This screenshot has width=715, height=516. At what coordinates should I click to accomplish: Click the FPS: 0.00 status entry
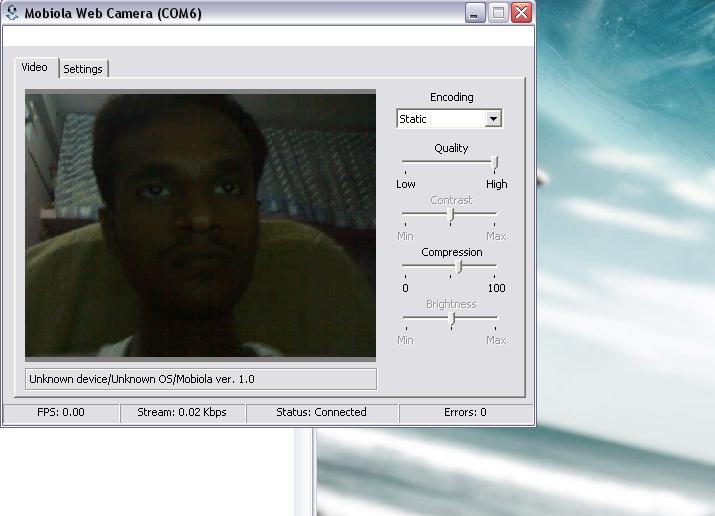point(61,413)
